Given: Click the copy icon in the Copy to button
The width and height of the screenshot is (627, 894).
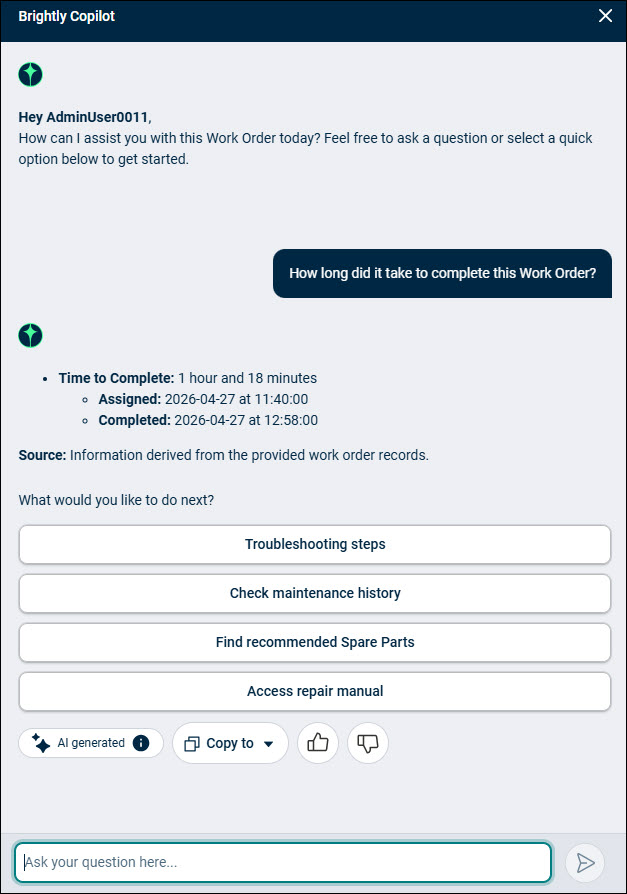Looking at the screenshot, I should [x=192, y=743].
